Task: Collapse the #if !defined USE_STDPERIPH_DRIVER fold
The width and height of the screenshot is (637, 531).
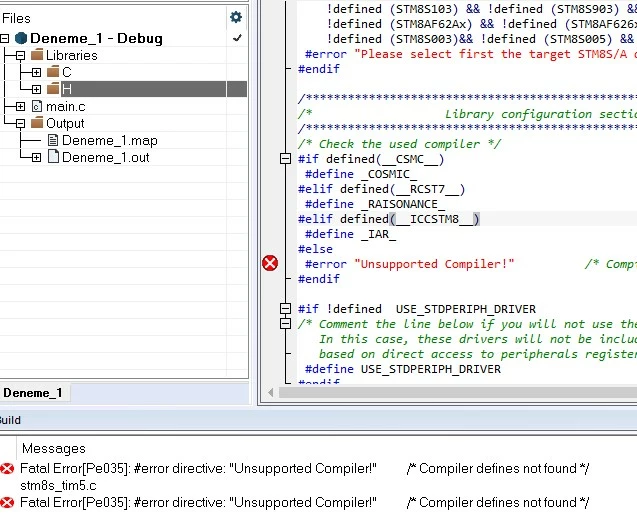Action: 286,309
